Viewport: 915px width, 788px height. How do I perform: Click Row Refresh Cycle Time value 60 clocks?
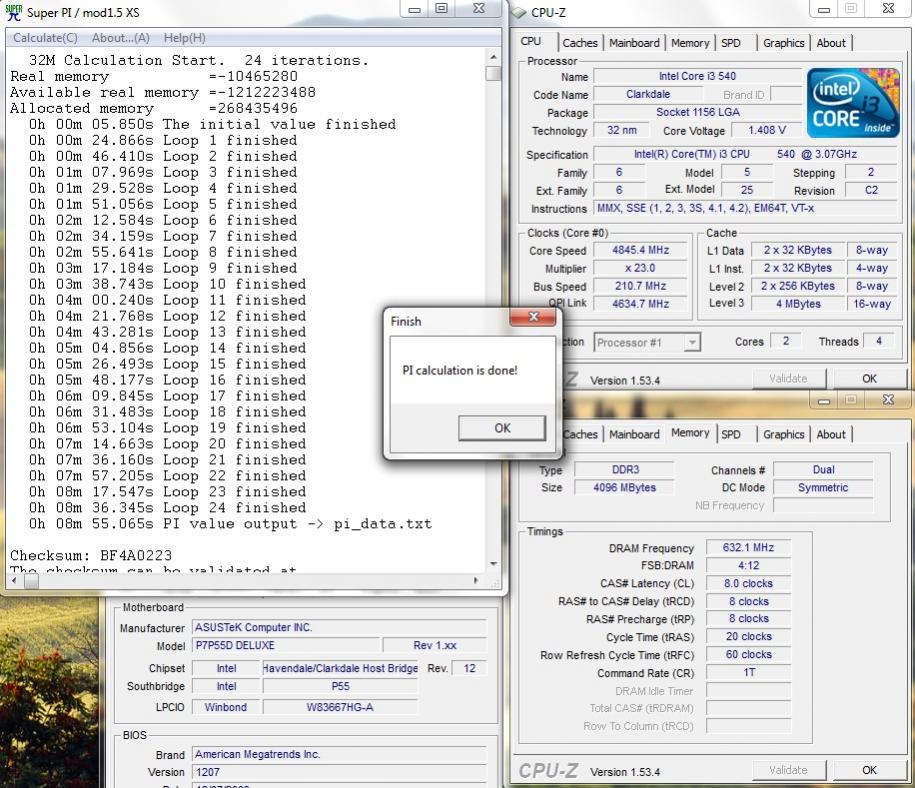(748, 654)
